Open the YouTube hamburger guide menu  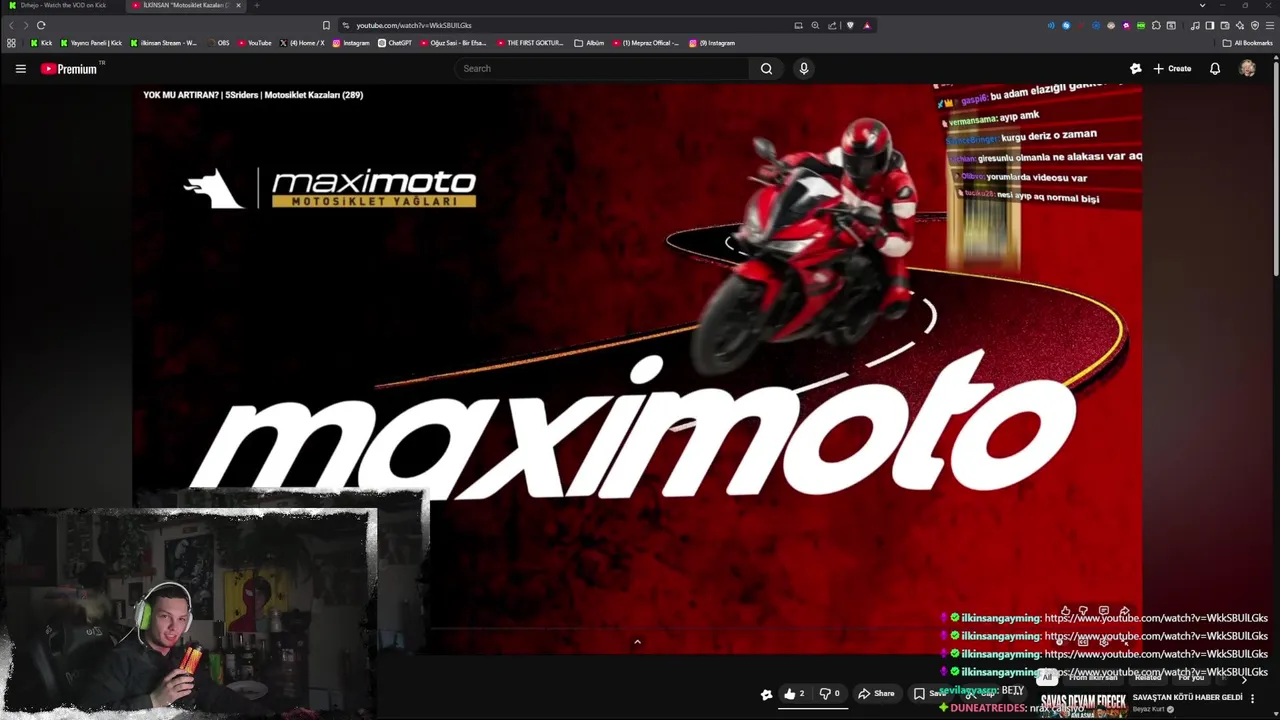pyautogui.click(x=20, y=68)
